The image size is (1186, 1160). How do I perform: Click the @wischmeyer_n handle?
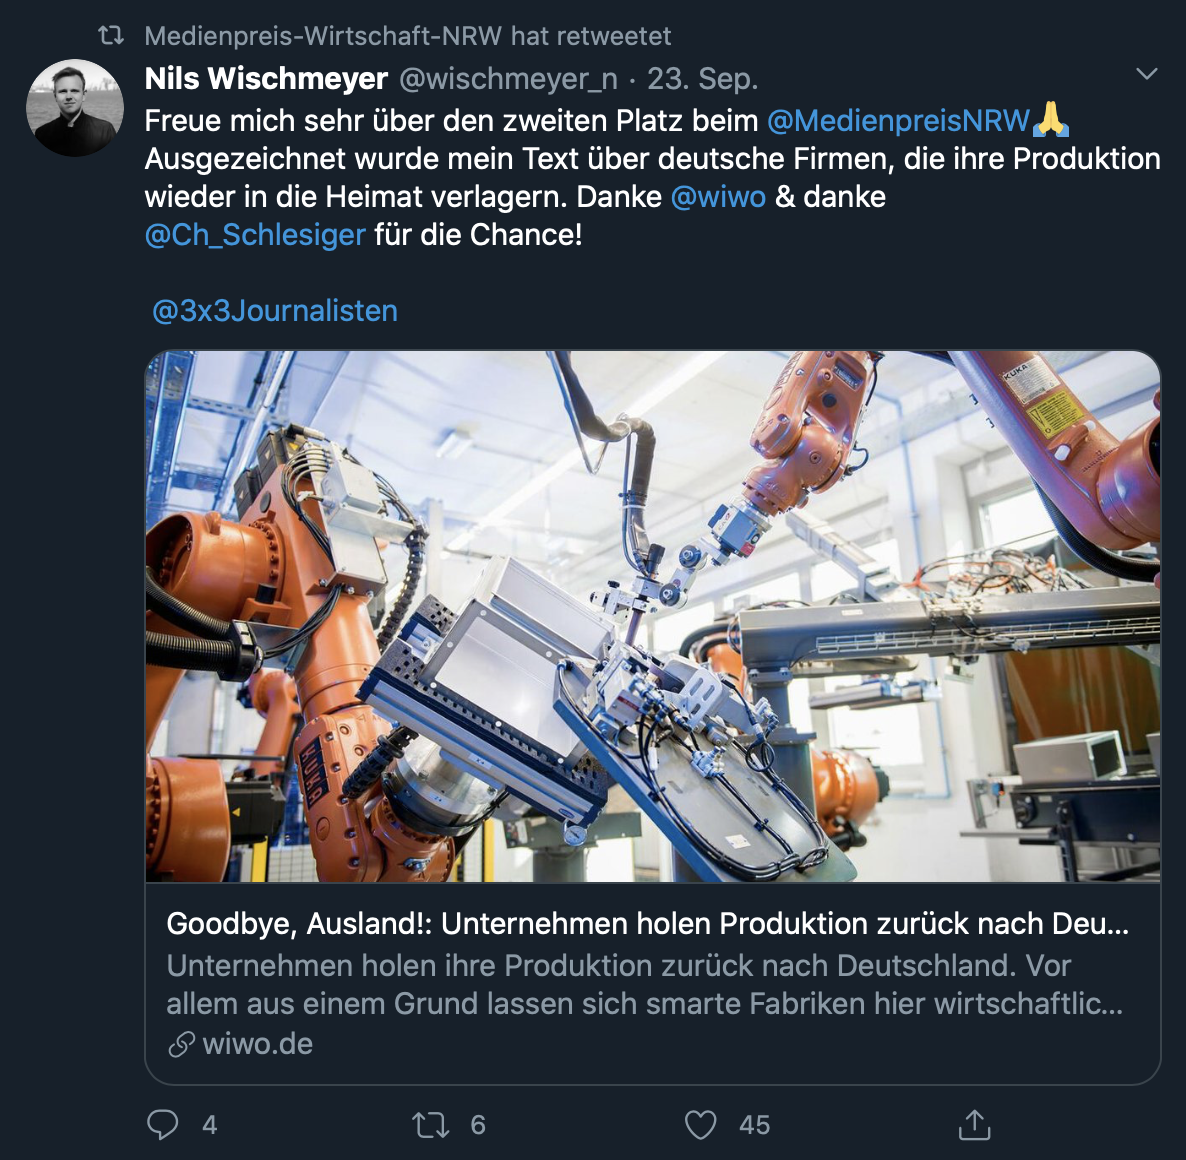pyautogui.click(x=508, y=78)
